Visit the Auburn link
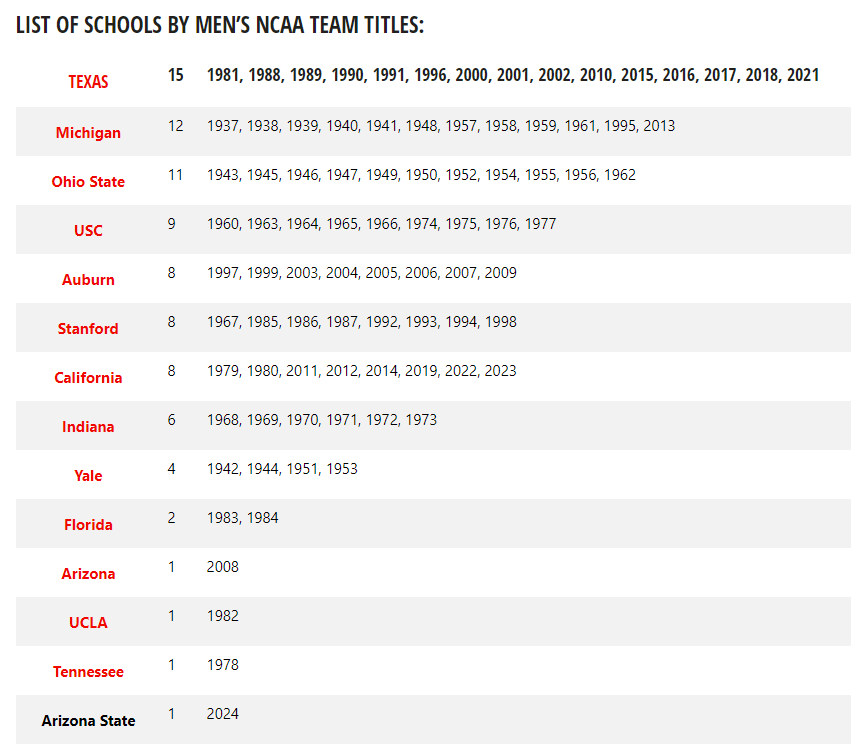The width and height of the screenshot is (851, 746). (x=88, y=280)
